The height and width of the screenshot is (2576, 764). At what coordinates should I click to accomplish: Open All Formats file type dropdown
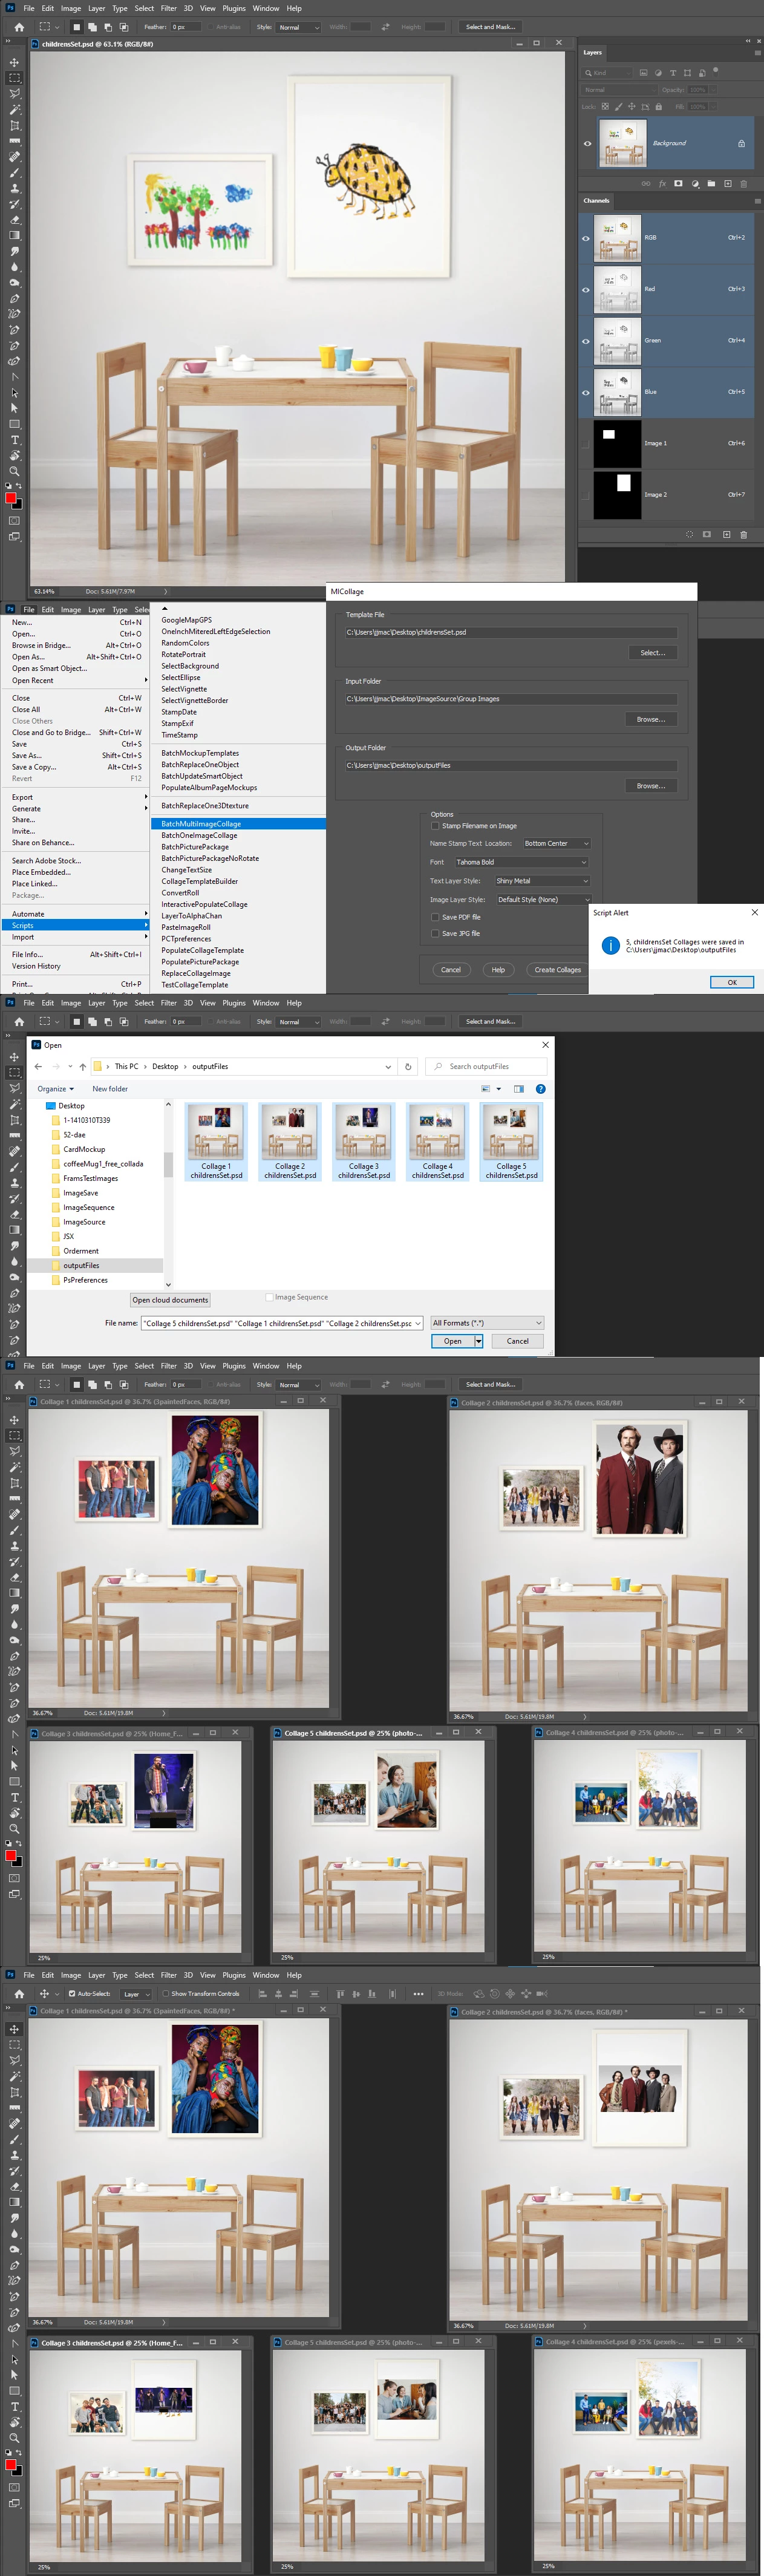[x=487, y=1323]
